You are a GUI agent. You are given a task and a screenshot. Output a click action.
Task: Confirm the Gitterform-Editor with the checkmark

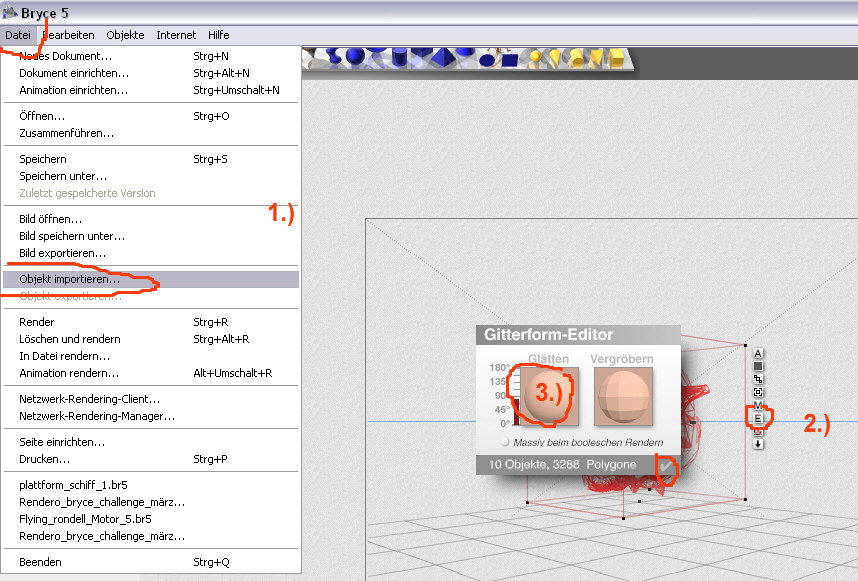pyautogui.click(x=665, y=466)
